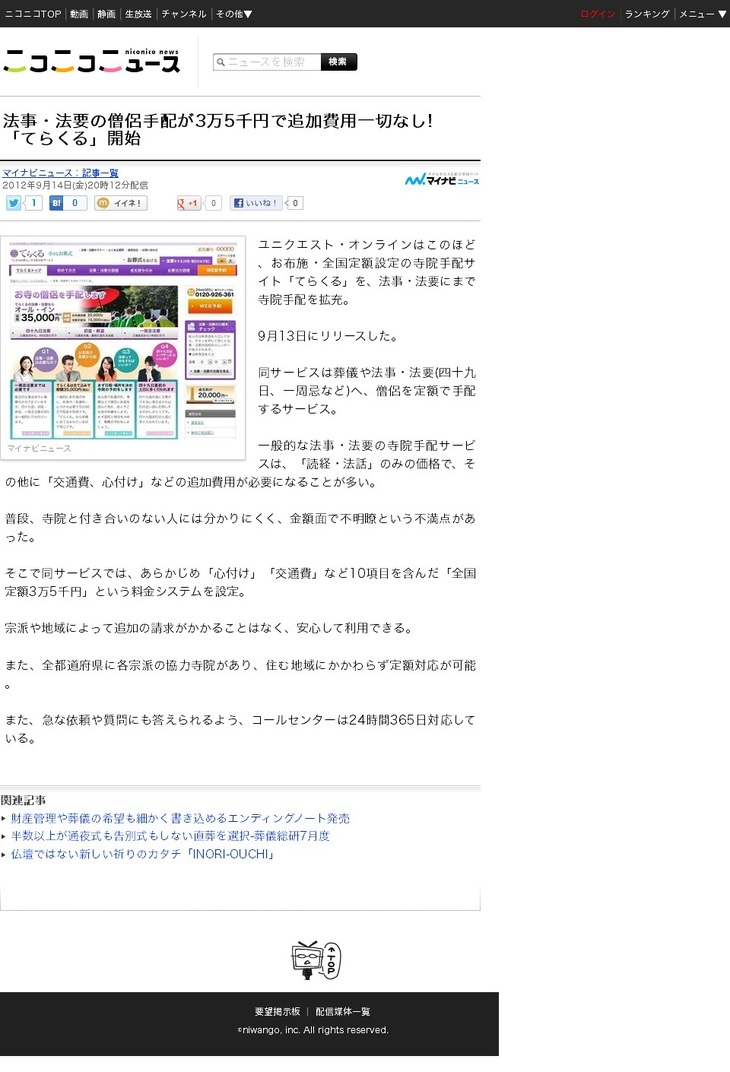Click the Facebook いいね! button
This screenshot has height=1072, width=730.
point(256,203)
